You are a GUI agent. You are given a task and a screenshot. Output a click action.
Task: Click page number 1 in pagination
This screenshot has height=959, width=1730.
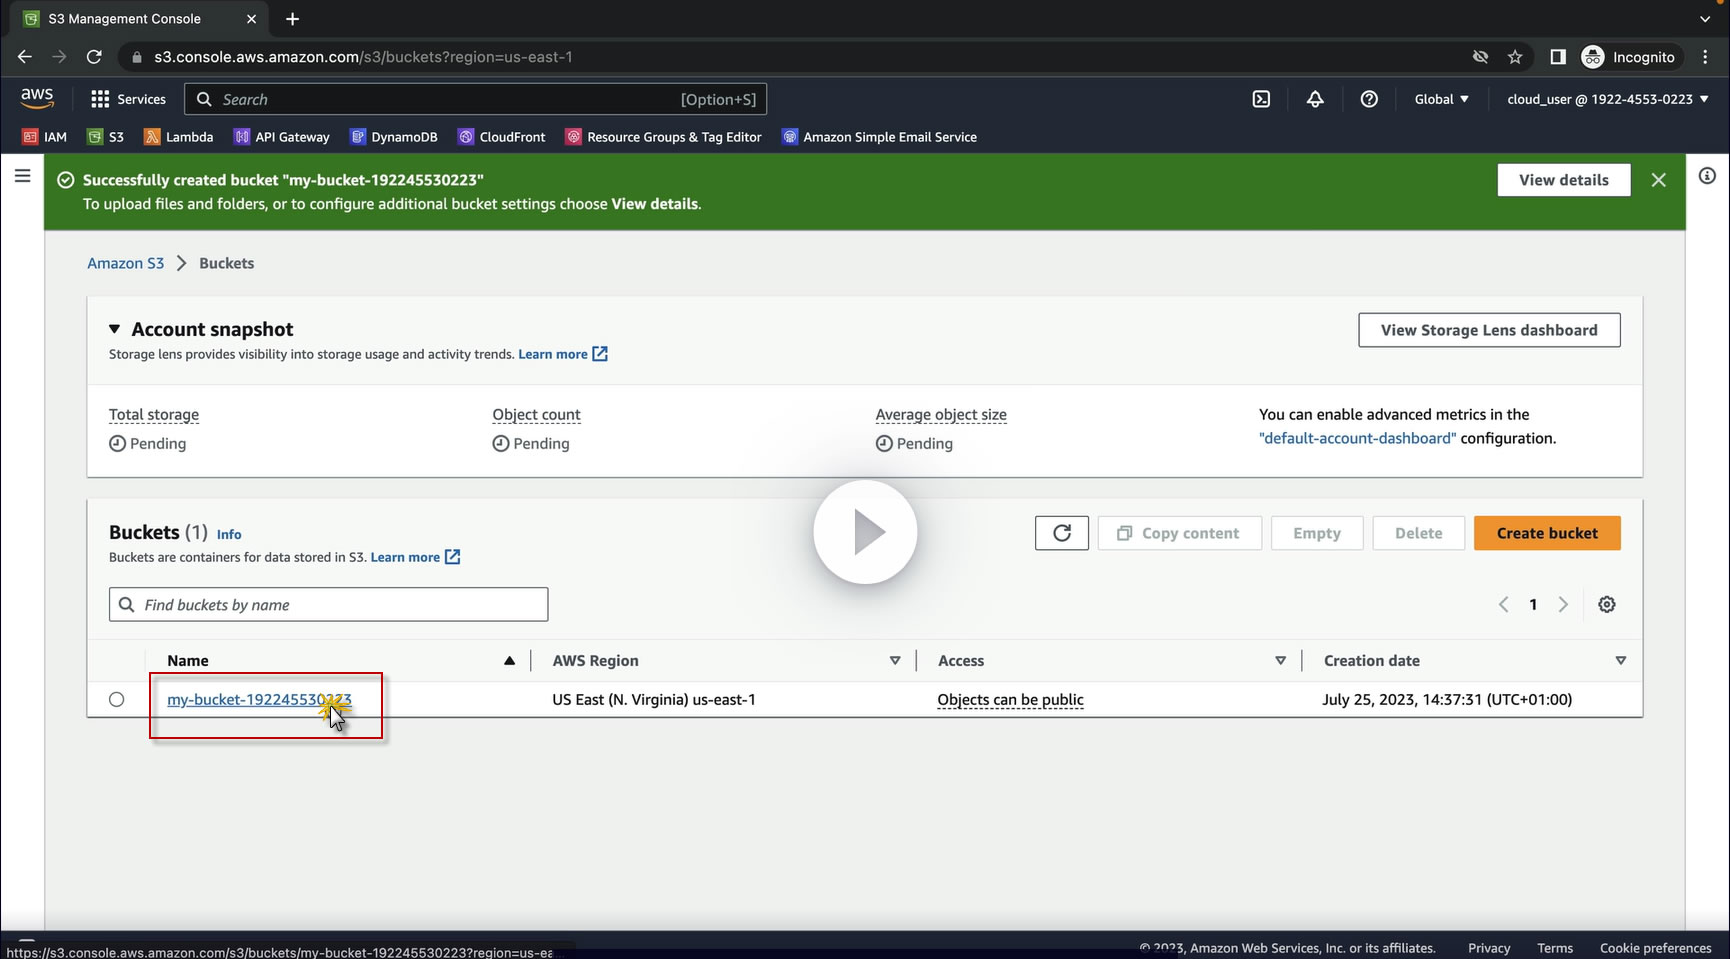[x=1533, y=604]
